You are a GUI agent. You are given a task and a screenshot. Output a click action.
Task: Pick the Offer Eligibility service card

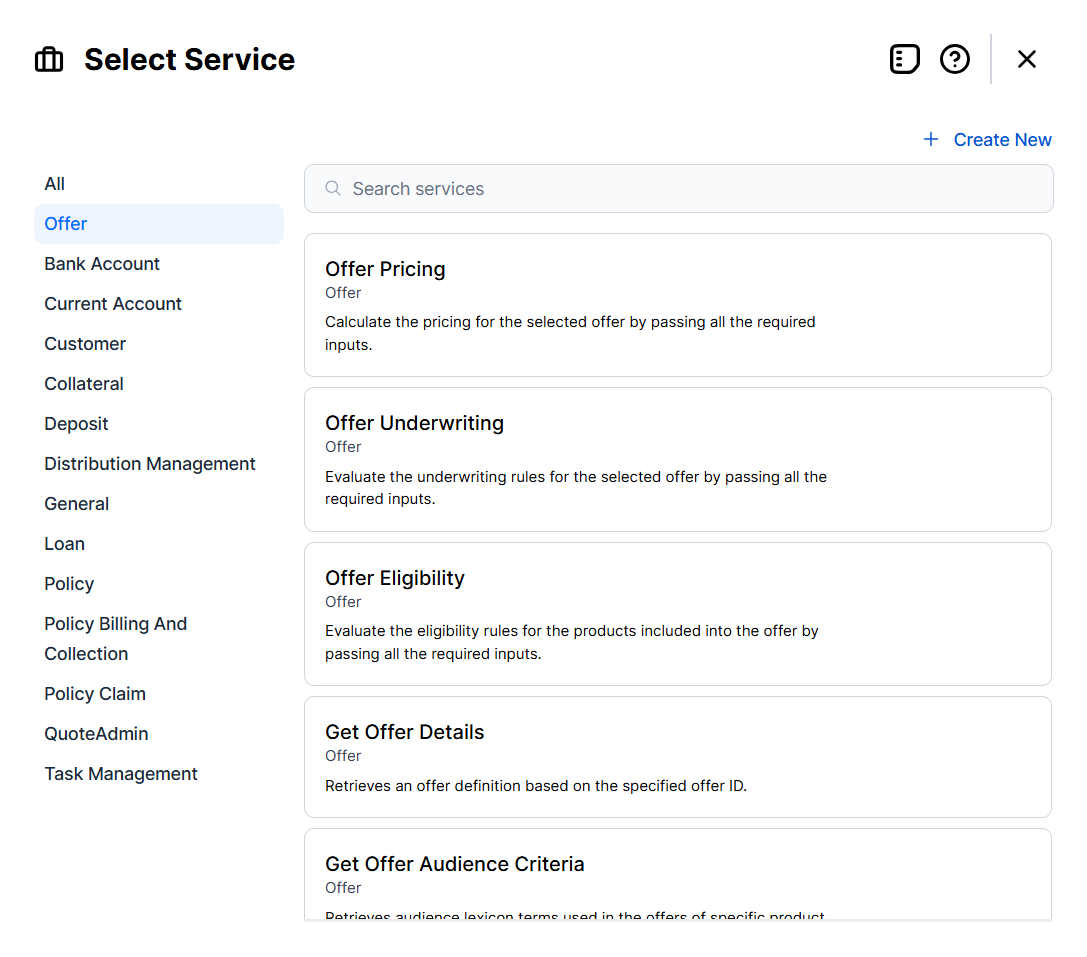pos(677,614)
